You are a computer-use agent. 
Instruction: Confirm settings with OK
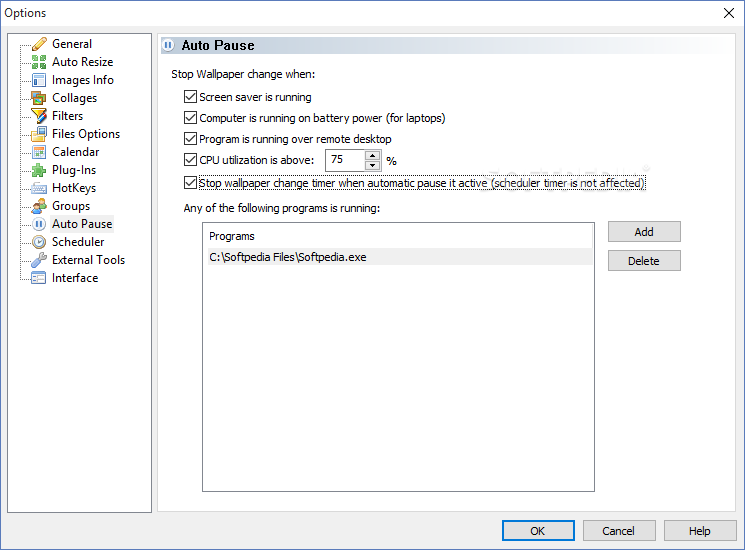538,531
